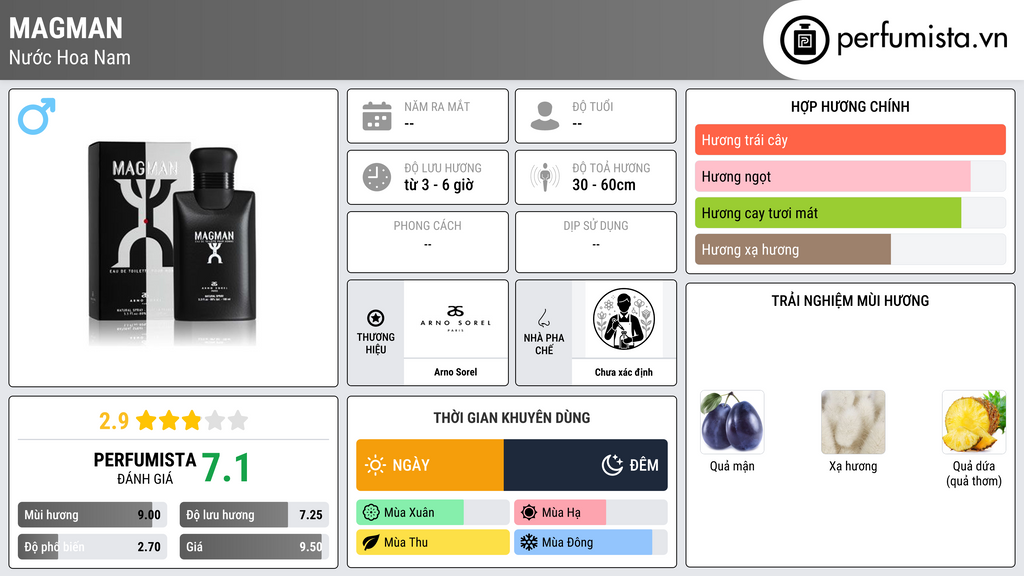Click the sun icon in Ngày bar
This screenshot has width=1024, height=576.
tap(376, 465)
